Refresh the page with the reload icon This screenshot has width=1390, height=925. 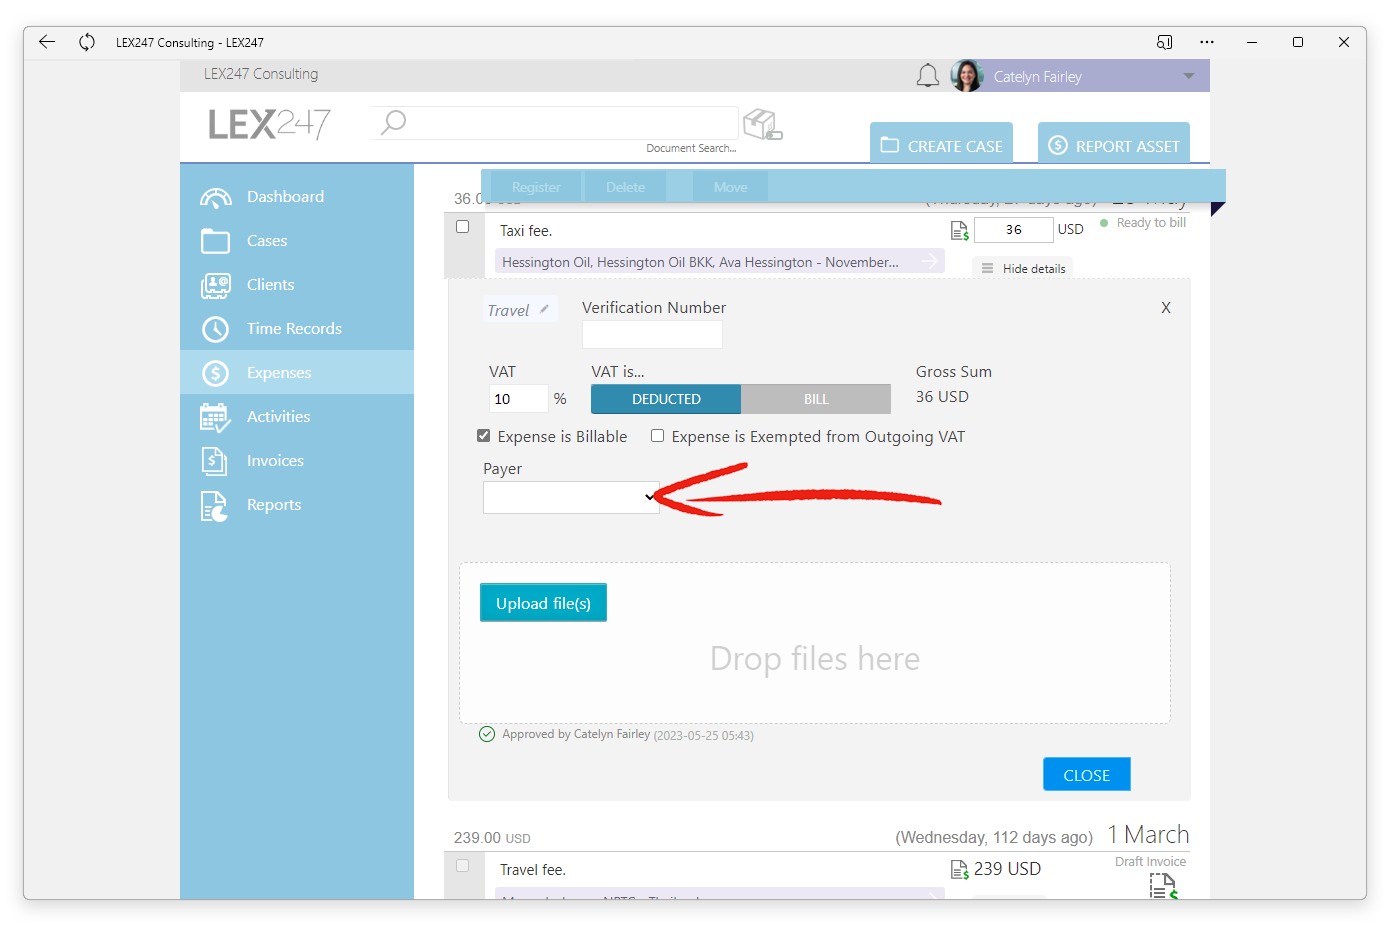[x=87, y=42]
